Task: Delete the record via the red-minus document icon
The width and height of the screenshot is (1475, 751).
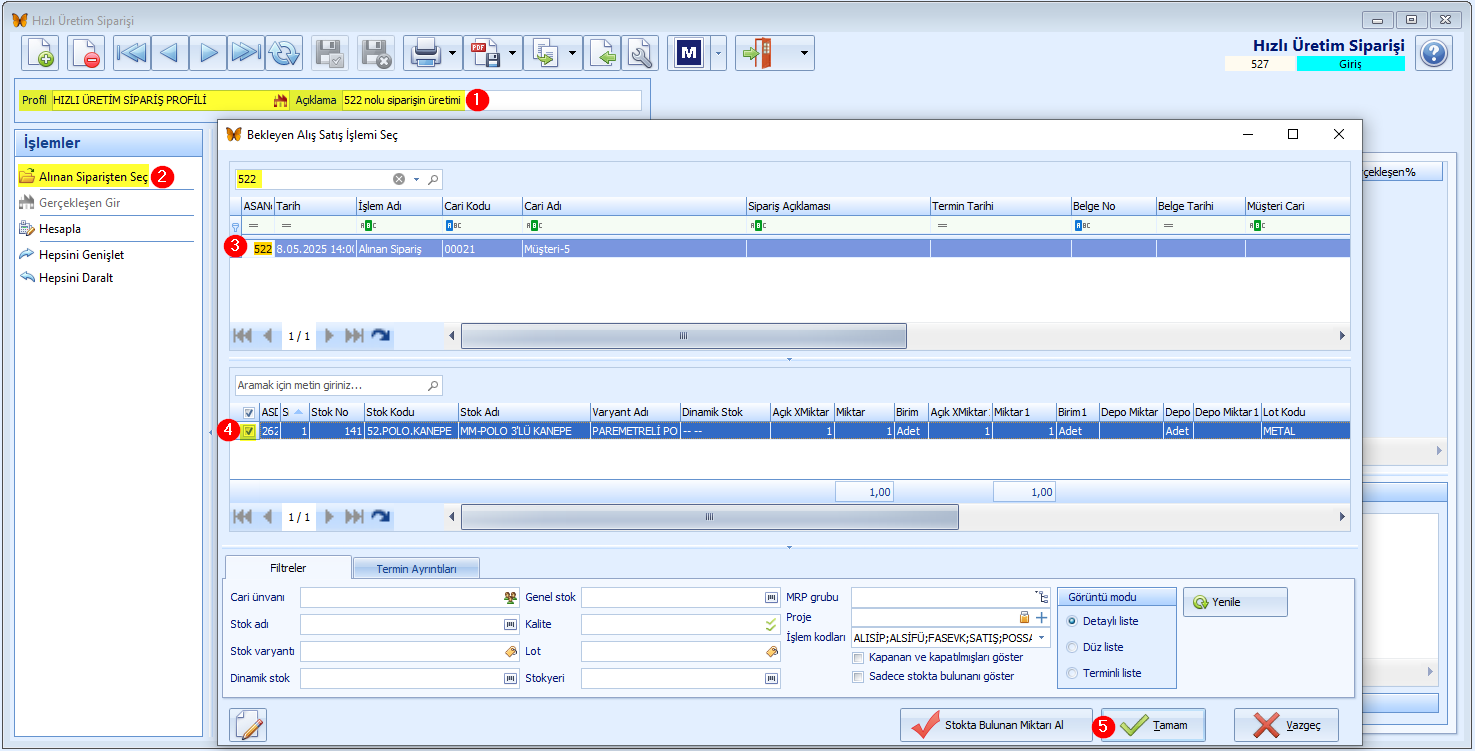Action: [86, 53]
